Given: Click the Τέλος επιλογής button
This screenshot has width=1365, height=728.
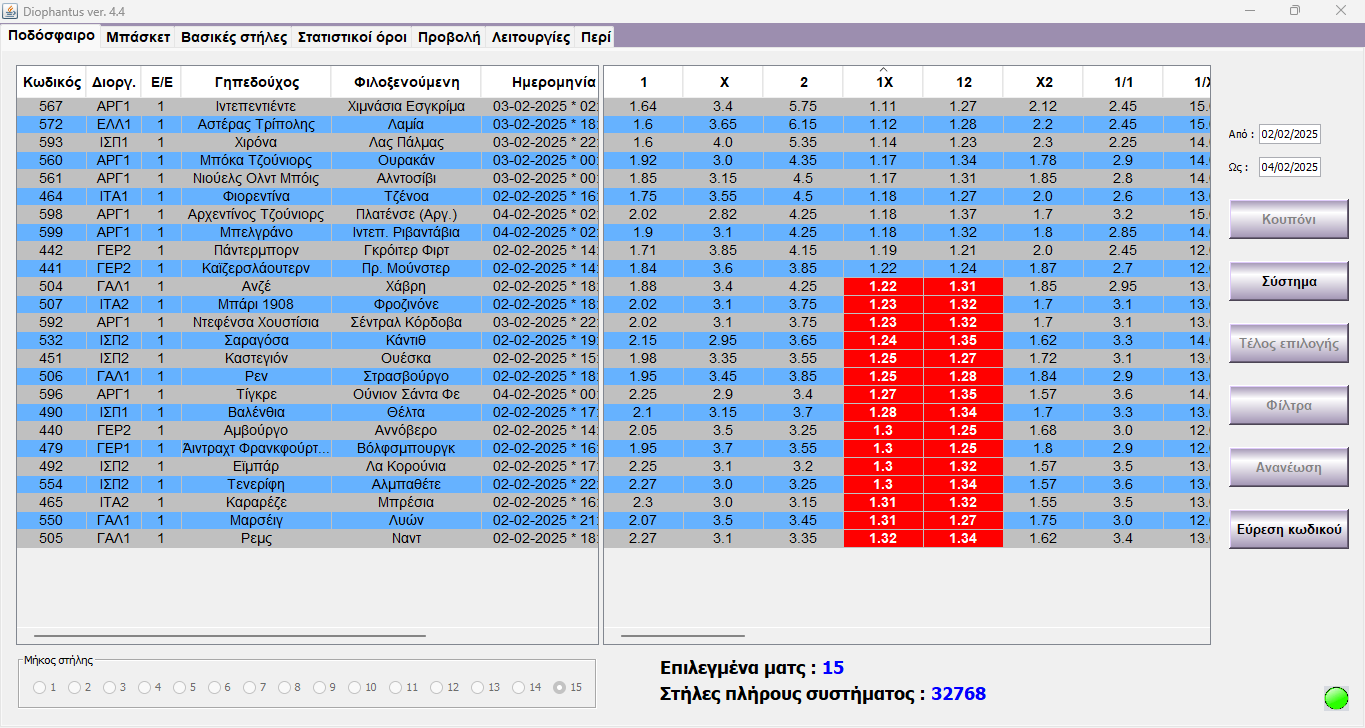Looking at the screenshot, I should 1289,343.
